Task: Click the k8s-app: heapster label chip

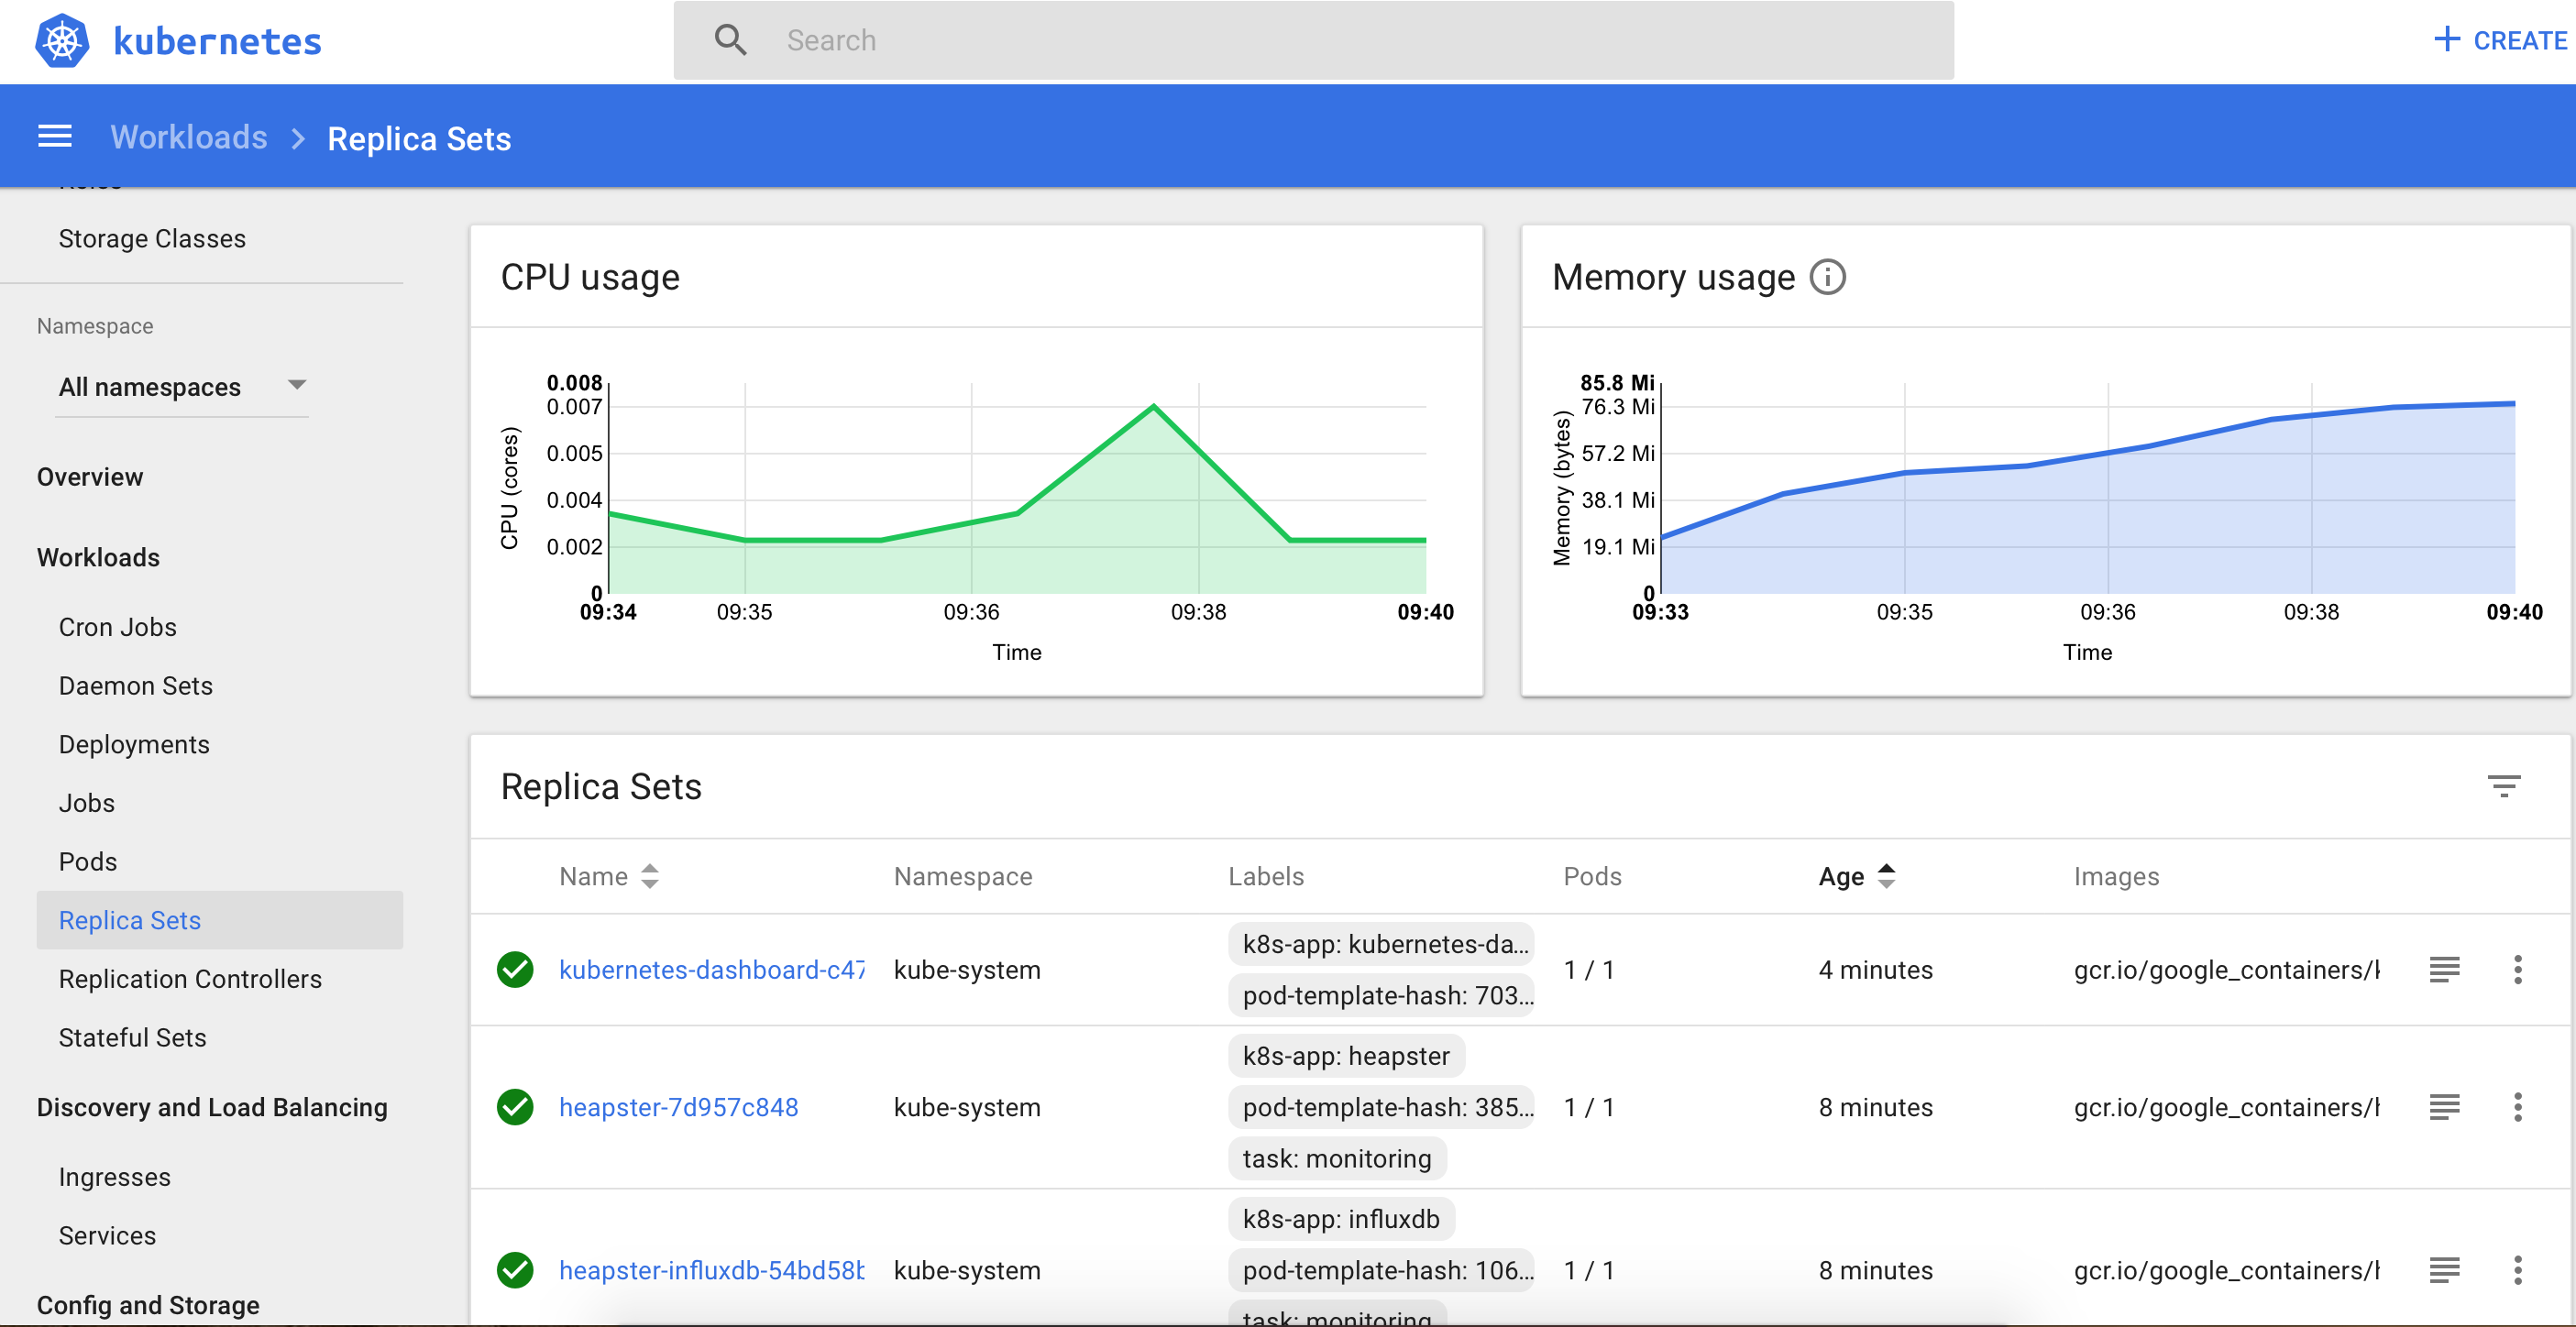Action: point(1346,1056)
